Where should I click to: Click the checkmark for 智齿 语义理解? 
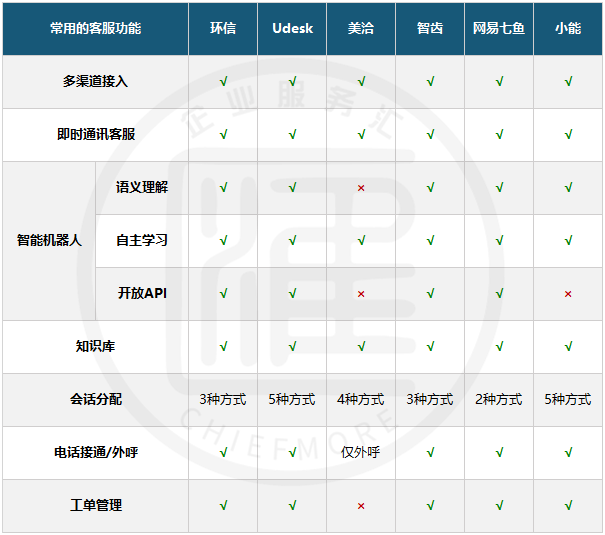pyautogui.click(x=431, y=187)
